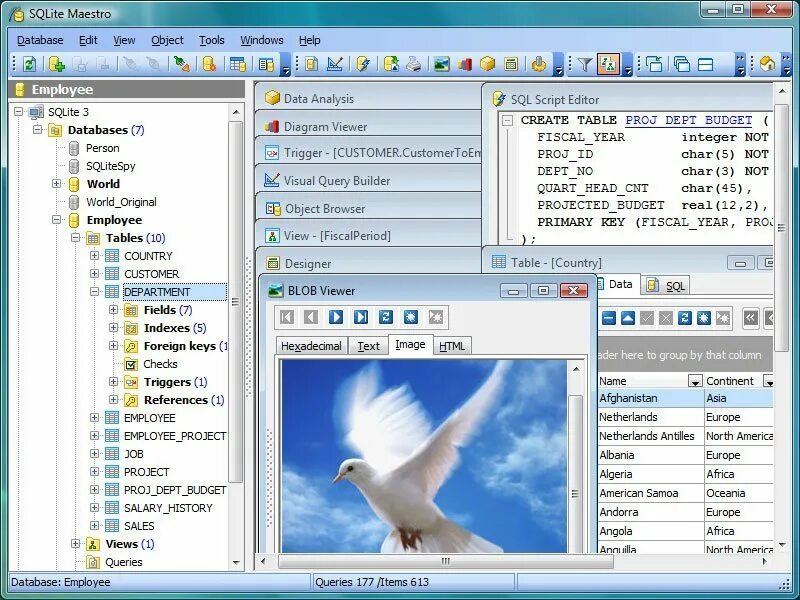Select the SALARY_HISTORY table in tree
800x600 pixels.
(168, 508)
